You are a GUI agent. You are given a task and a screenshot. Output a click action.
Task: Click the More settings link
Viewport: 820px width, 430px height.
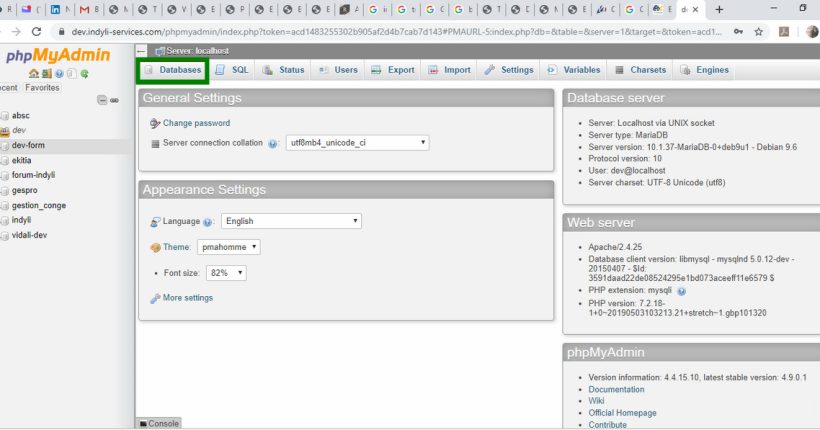[x=188, y=298]
